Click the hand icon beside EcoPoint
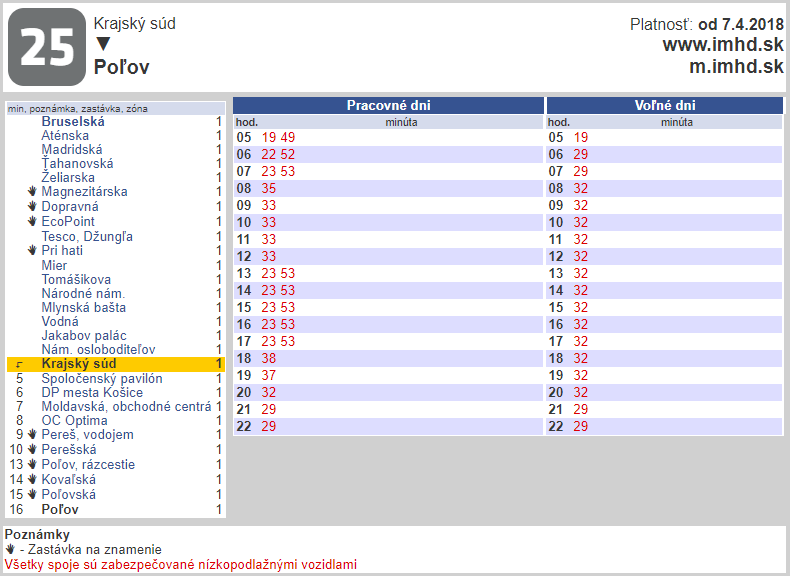Viewport: 790px width, 576px height. point(32,222)
